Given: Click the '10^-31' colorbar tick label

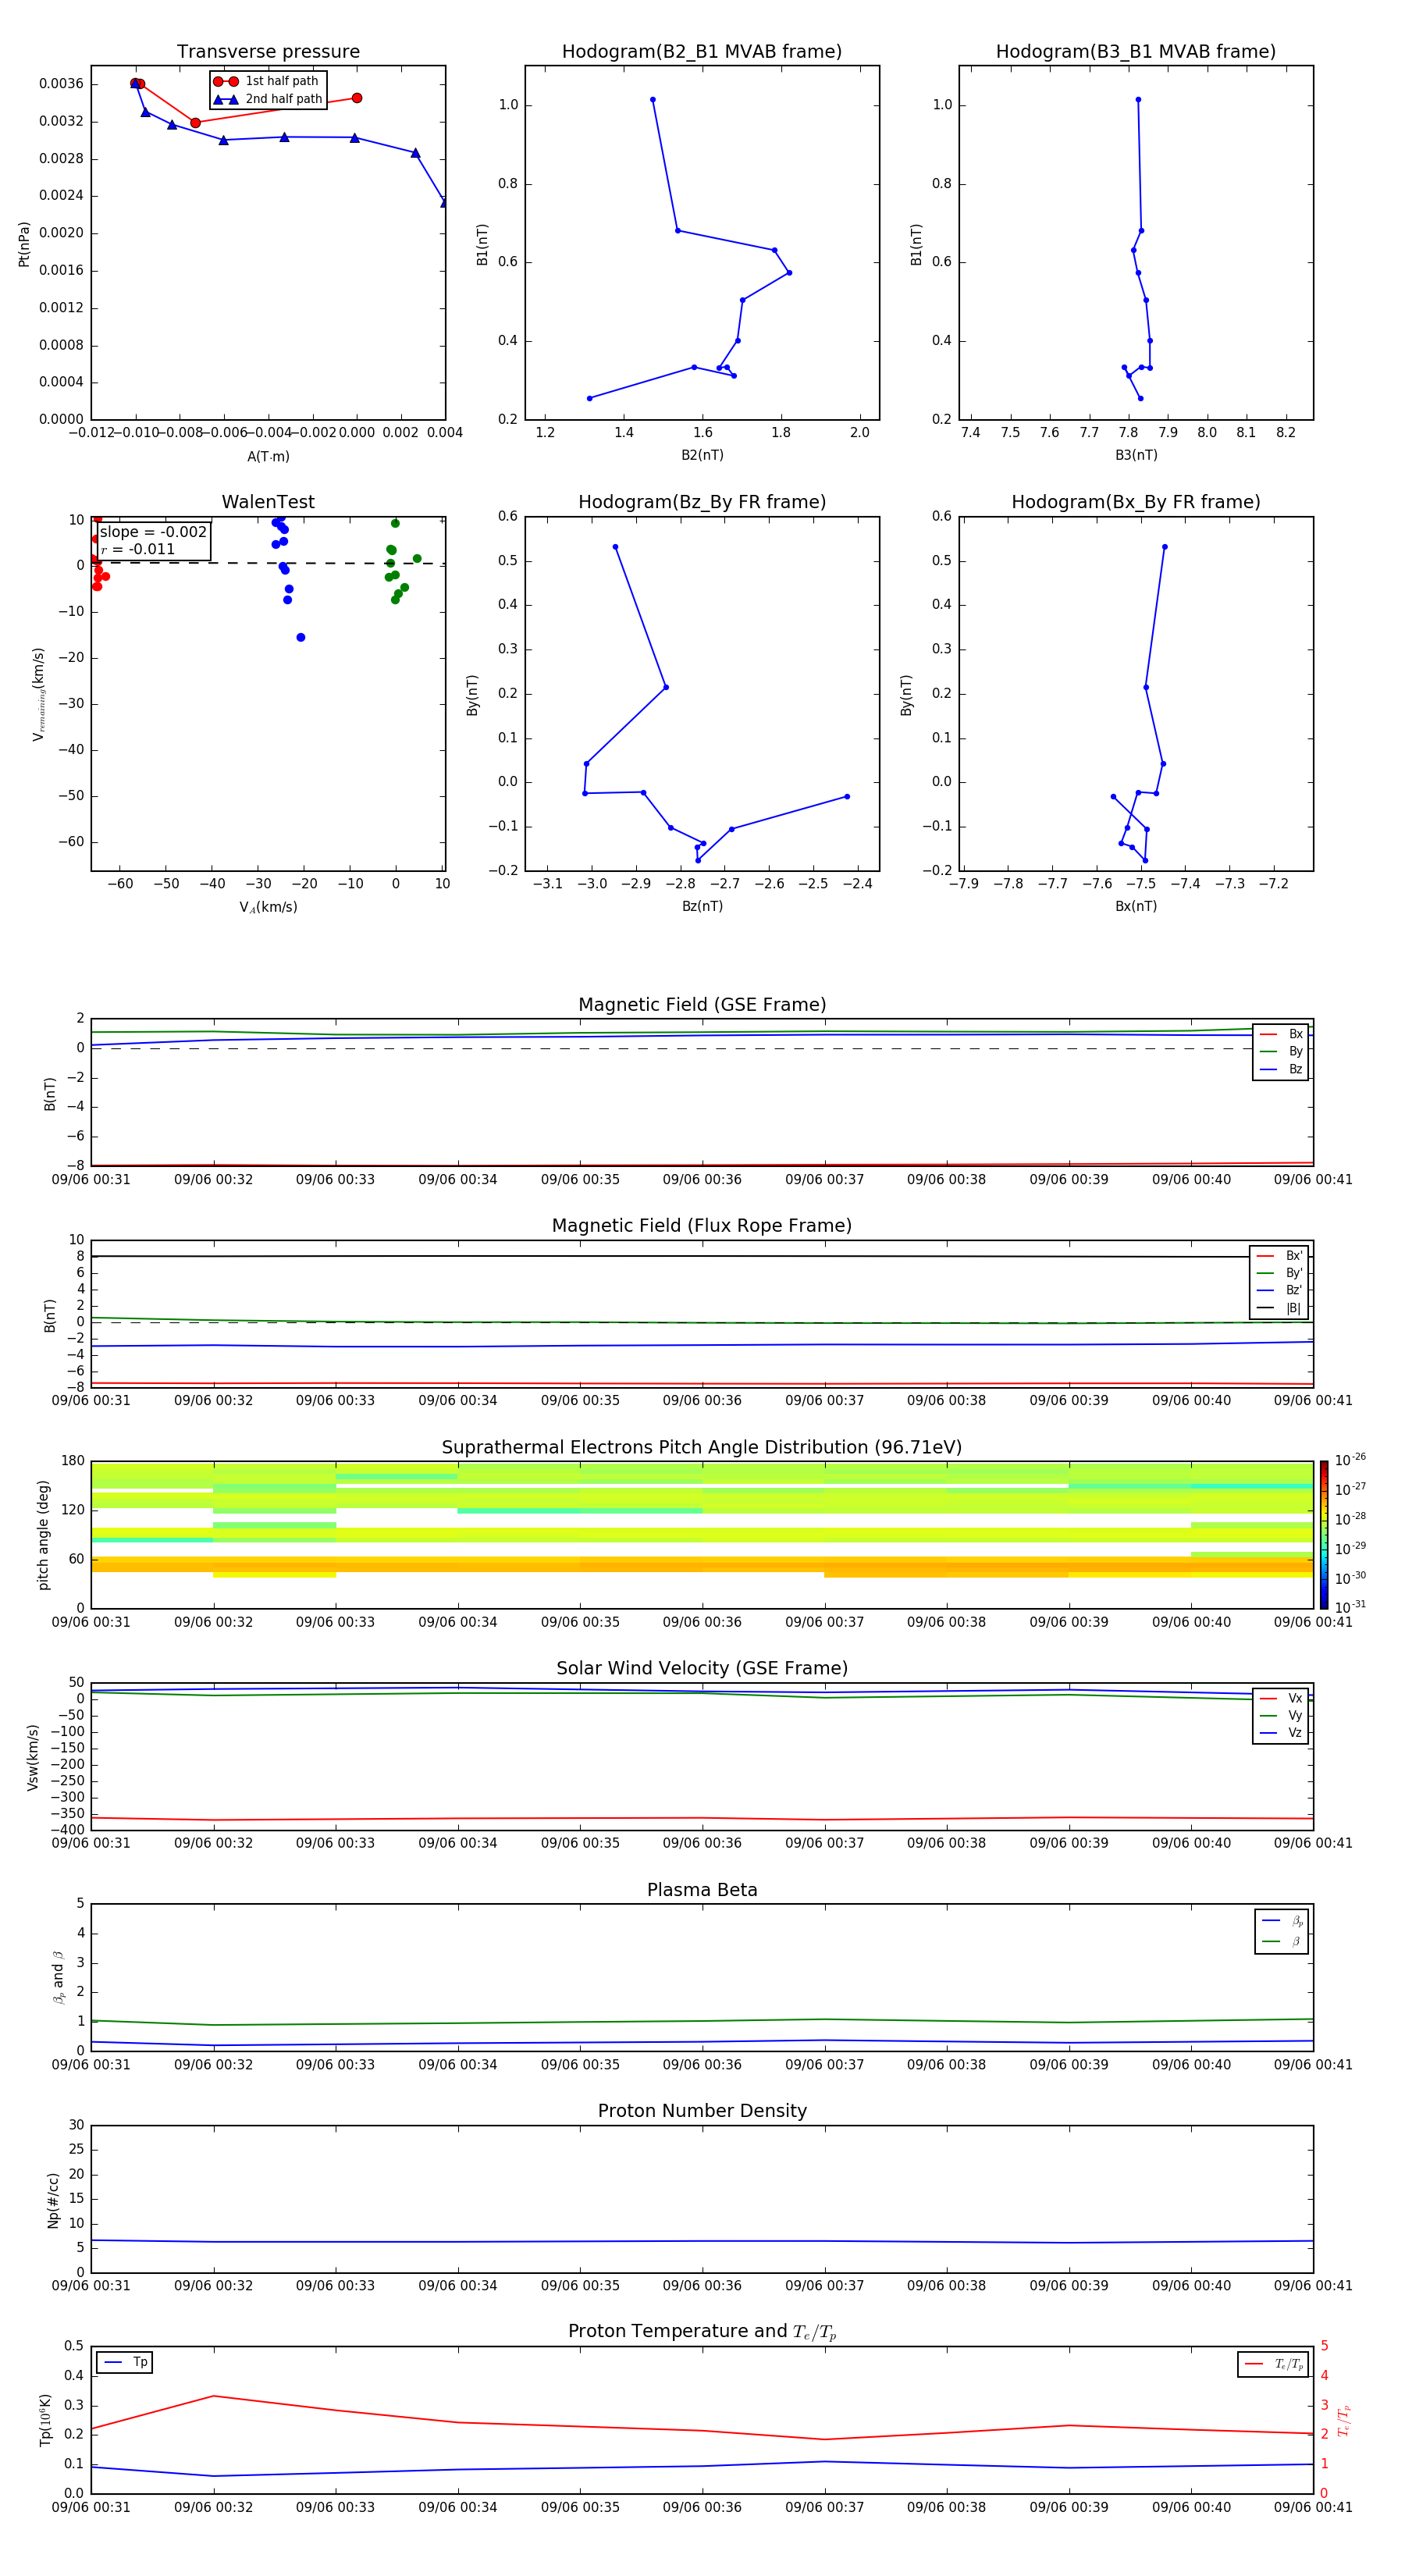Looking at the screenshot, I should (x=1350, y=1607).
